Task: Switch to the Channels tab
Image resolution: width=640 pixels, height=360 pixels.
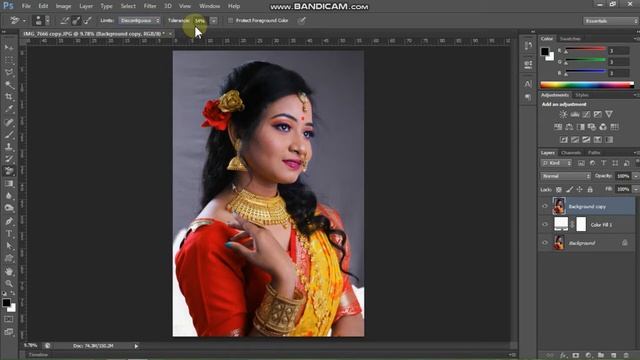Action: (x=571, y=153)
